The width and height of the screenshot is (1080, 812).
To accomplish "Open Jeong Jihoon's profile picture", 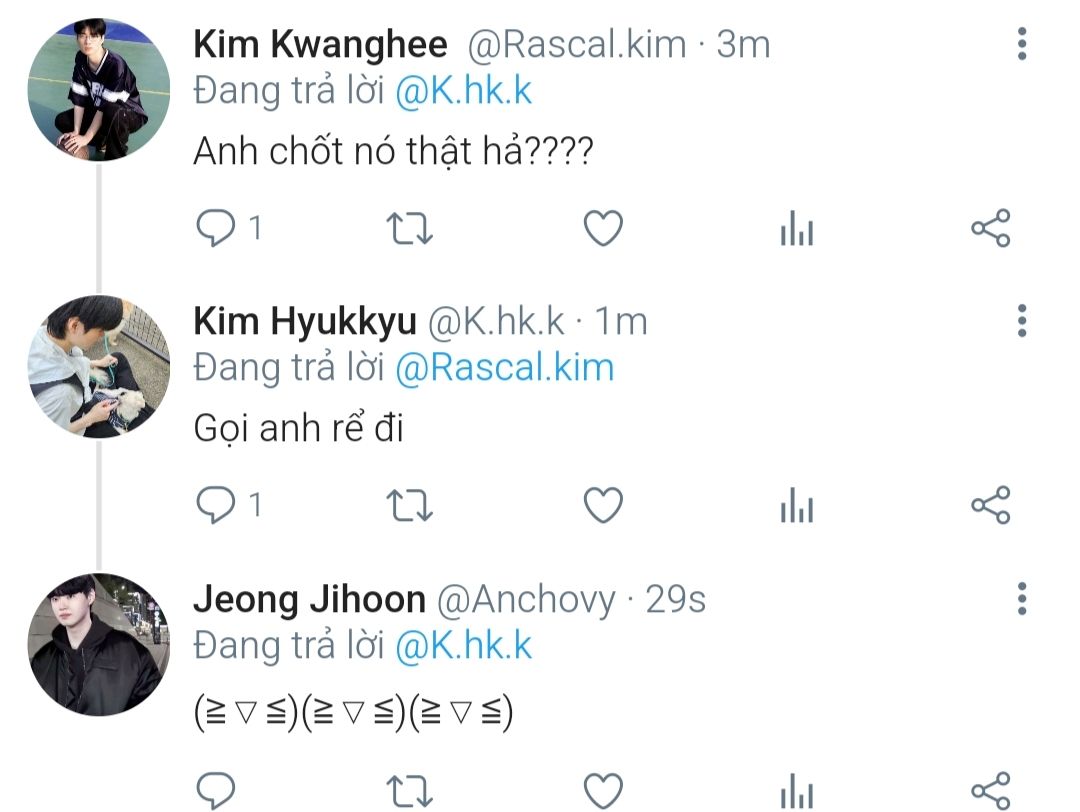I will coord(98,644).
